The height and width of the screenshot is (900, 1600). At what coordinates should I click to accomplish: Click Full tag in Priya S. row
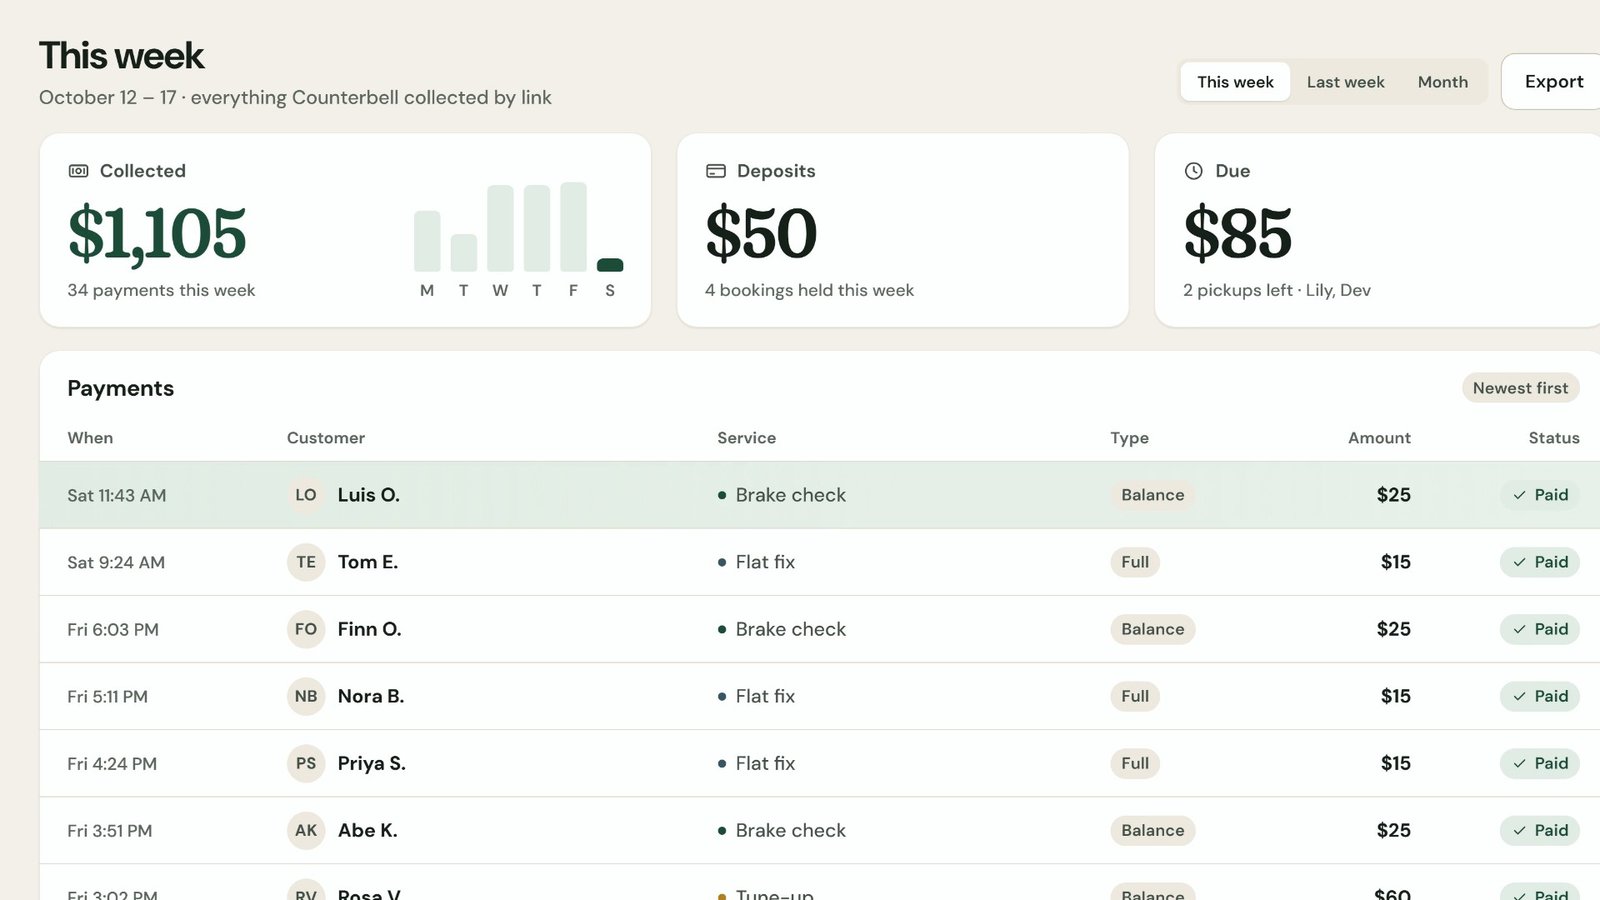[1135, 763]
